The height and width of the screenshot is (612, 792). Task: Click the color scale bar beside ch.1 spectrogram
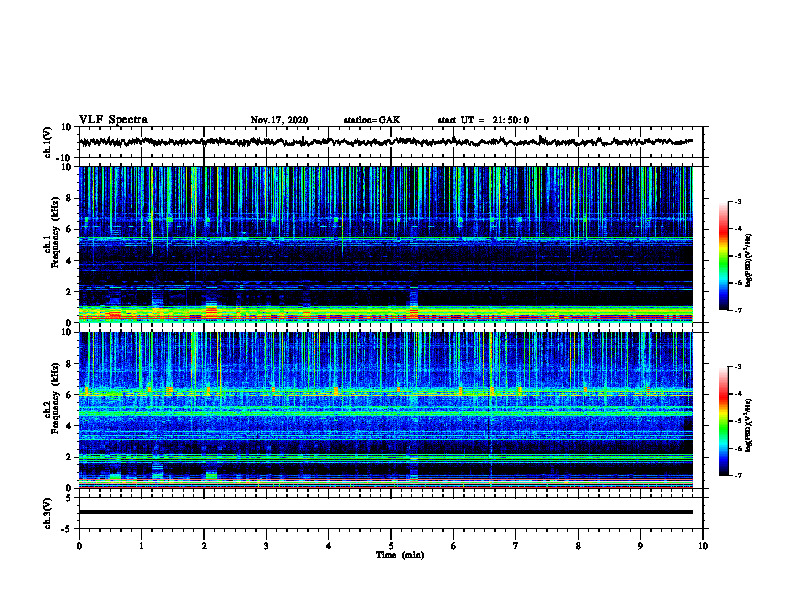pyautogui.click(x=723, y=256)
